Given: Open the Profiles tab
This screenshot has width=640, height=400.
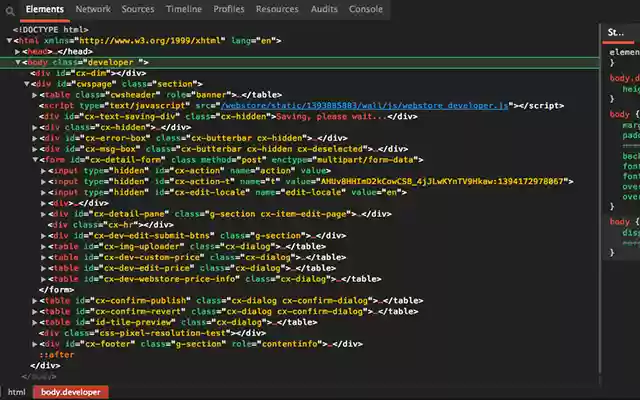Looking at the screenshot, I should pyautogui.click(x=229, y=9).
